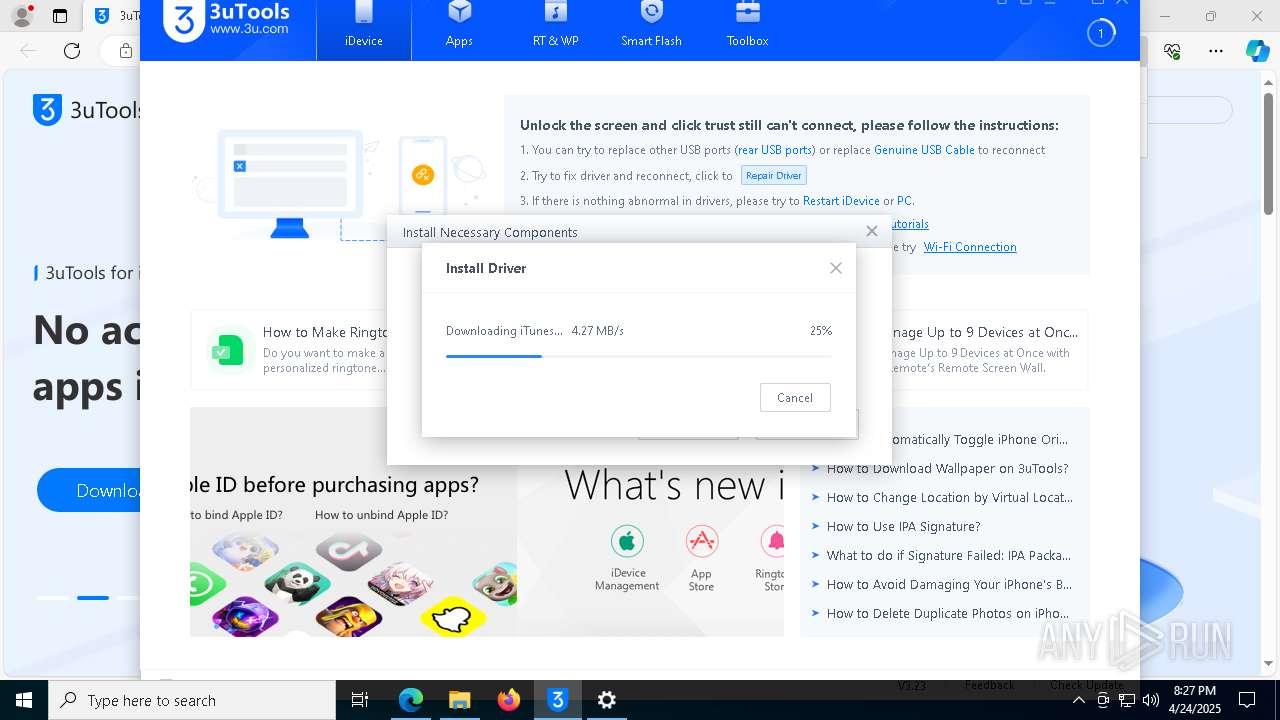Show hidden tray icons chevron

[x=1079, y=700]
